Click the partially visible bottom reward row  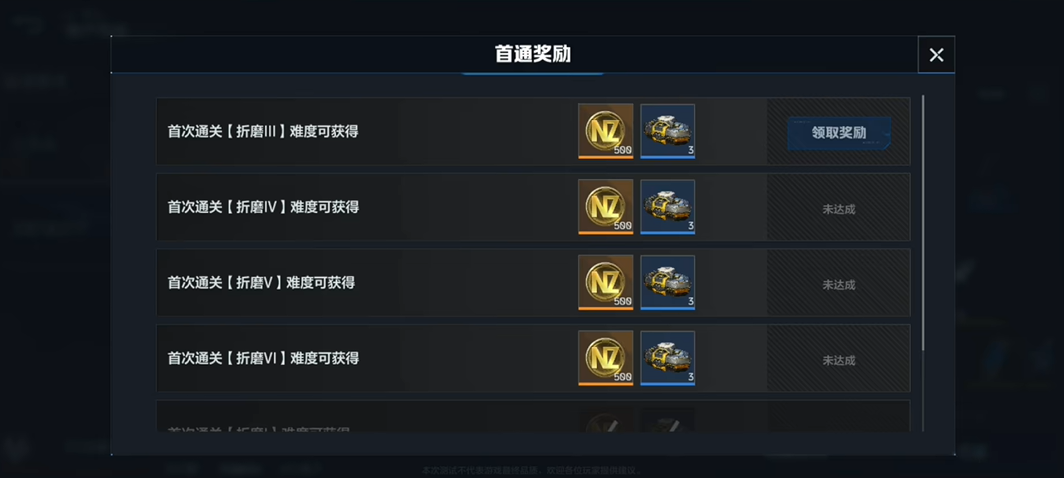[533, 416]
